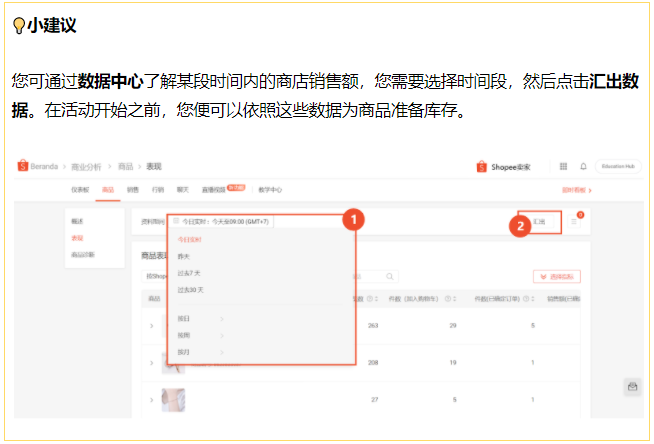Switch to the 销售 tab
654x444 pixels.
coord(132,189)
